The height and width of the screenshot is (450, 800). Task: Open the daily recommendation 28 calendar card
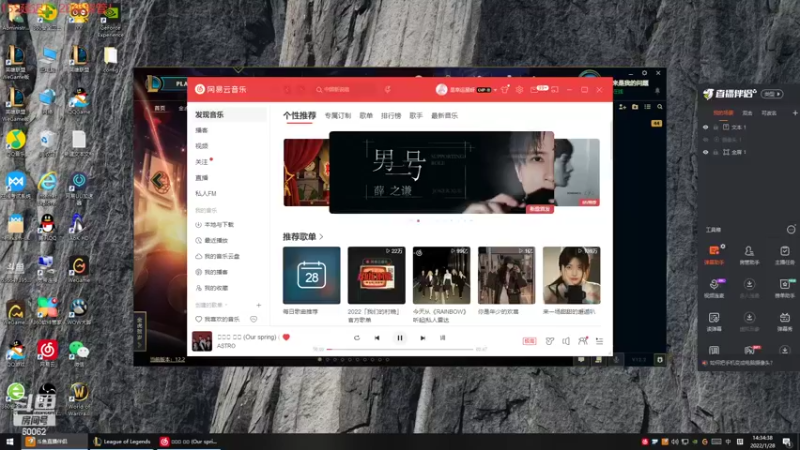(x=312, y=276)
